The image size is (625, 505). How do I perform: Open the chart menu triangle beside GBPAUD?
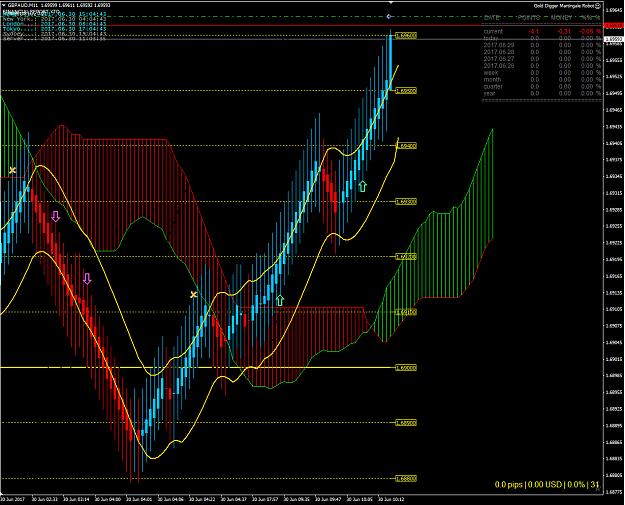pos(4,5)
